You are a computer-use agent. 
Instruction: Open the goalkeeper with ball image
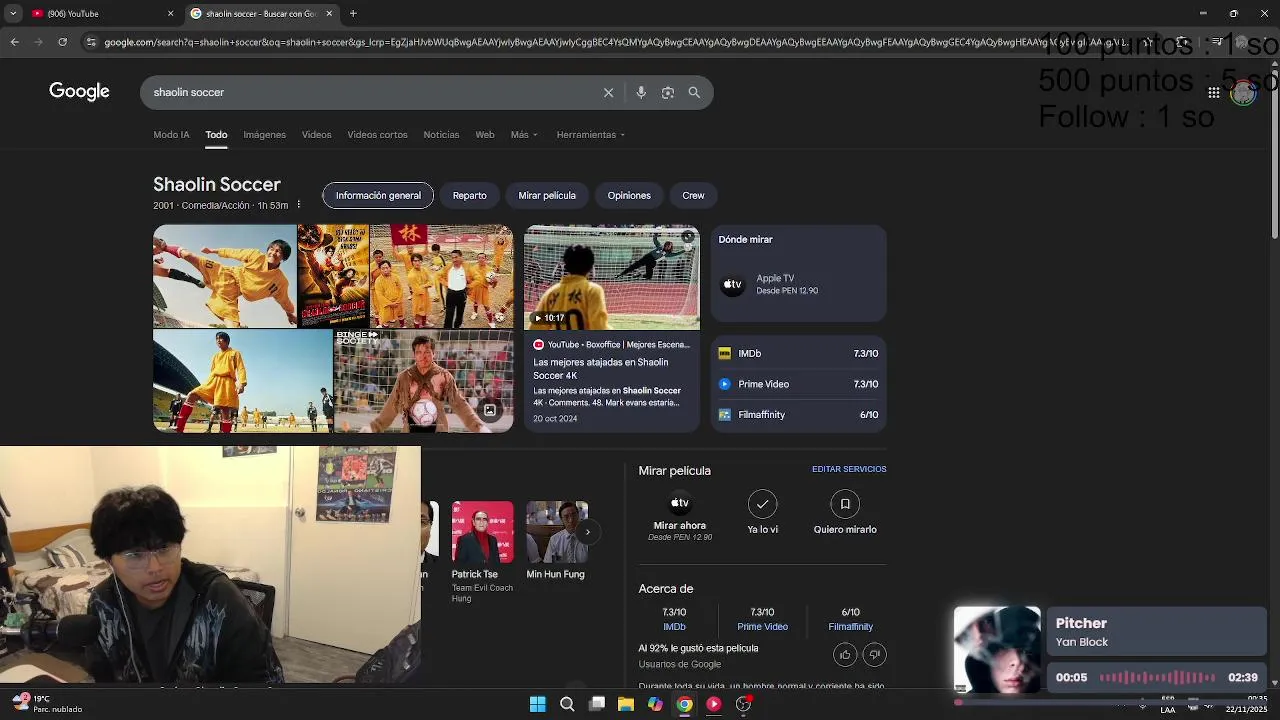tap(424, 382)
